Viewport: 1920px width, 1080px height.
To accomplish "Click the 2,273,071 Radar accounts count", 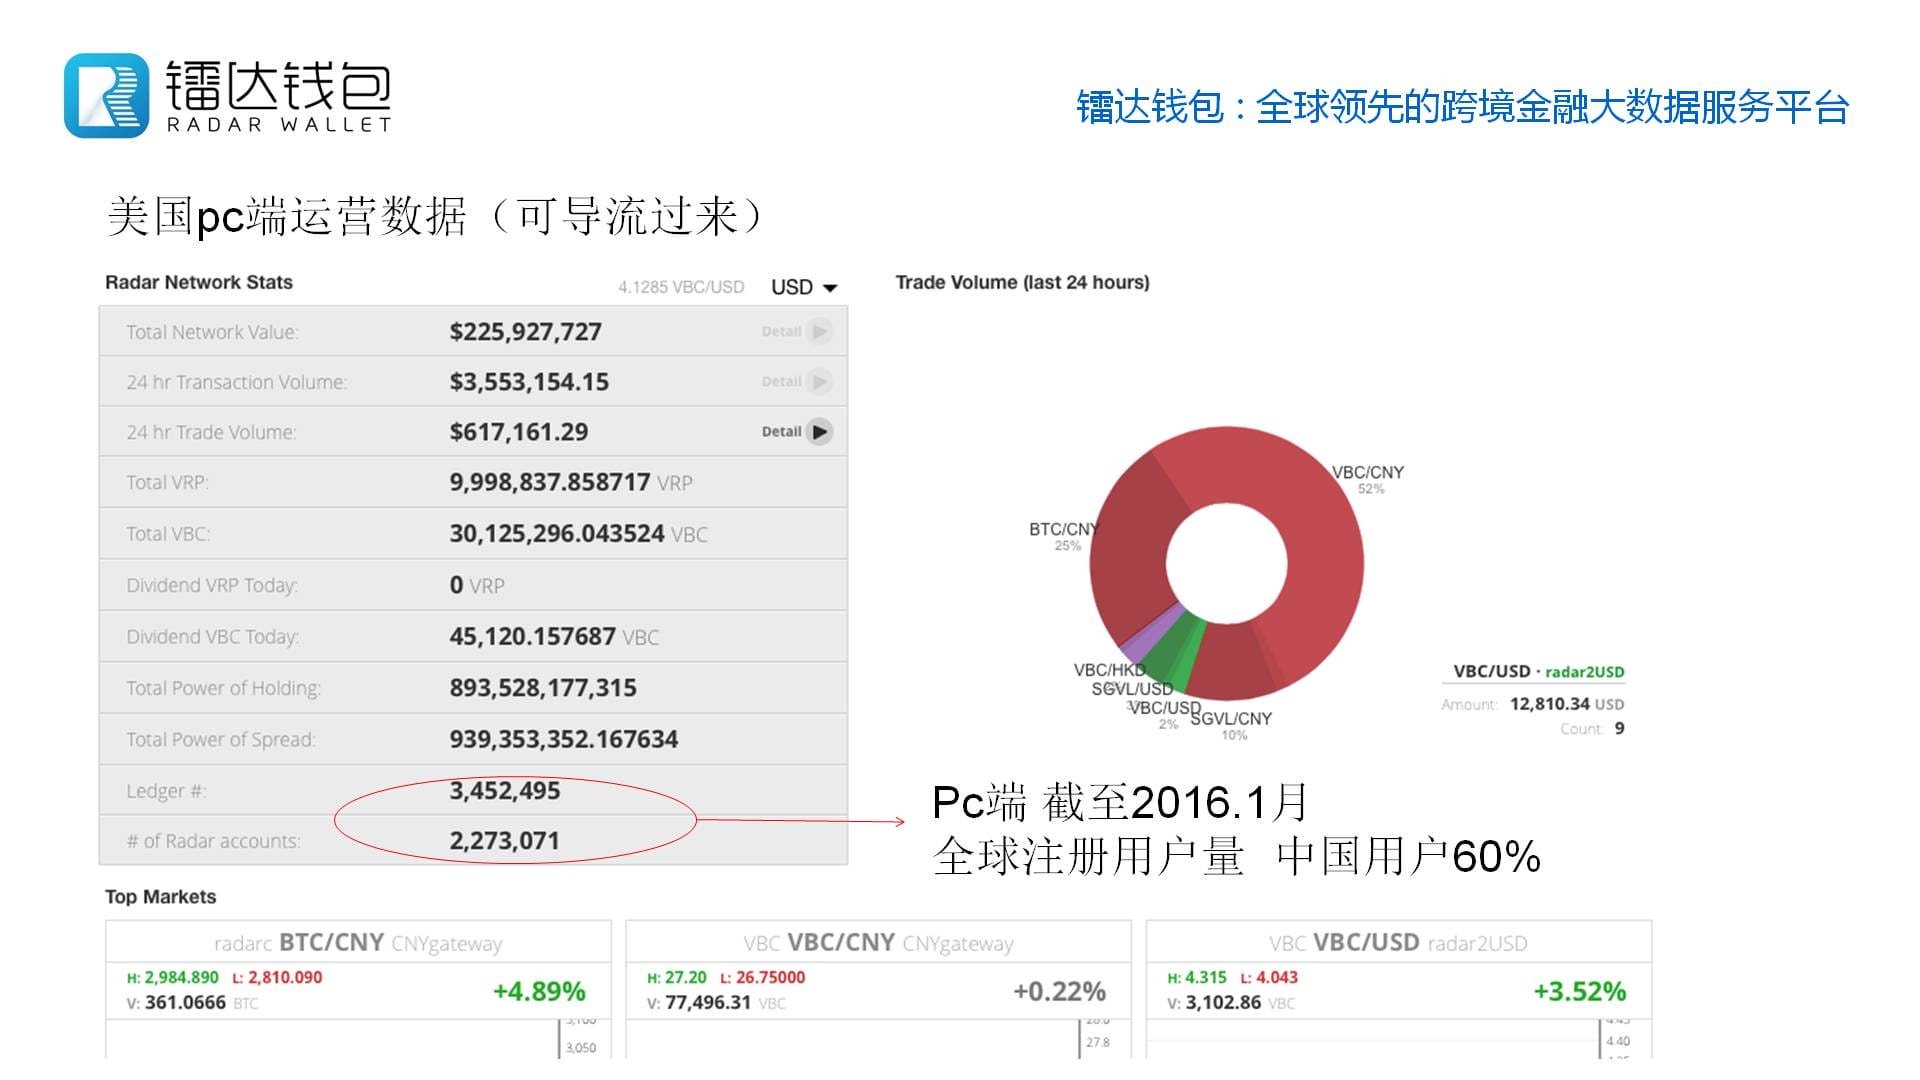I will point(504,841).
